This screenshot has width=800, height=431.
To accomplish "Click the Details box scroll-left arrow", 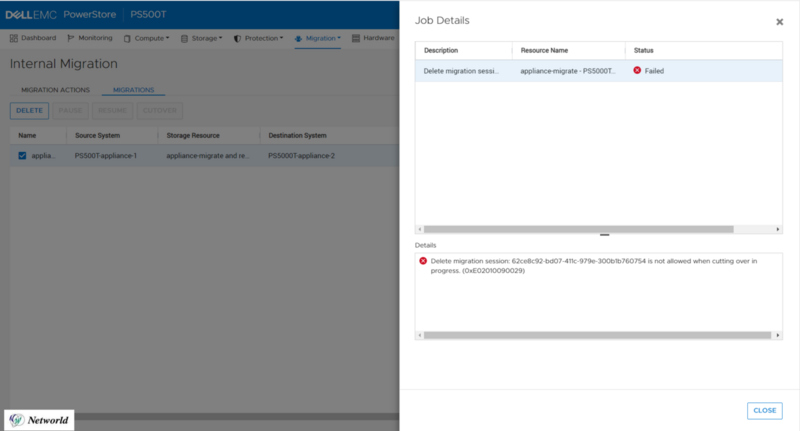I will coord(420,335).
